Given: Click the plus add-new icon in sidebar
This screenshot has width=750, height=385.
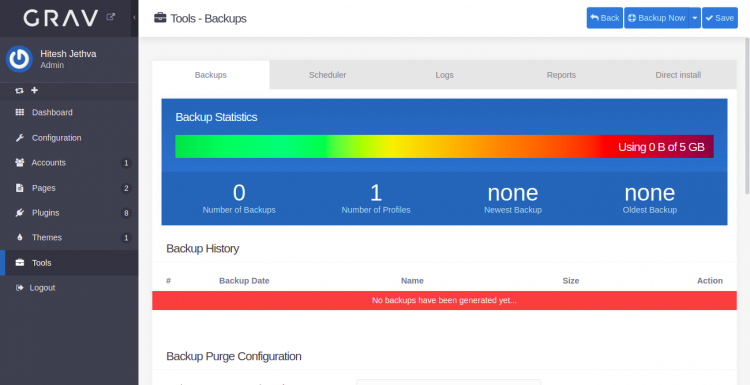Looking at the screenshot, I should click(34, 90).
